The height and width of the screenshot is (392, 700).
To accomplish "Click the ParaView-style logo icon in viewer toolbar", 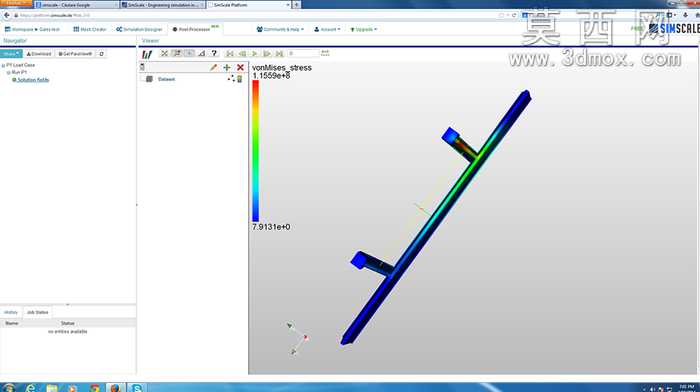I will (147, 54).
